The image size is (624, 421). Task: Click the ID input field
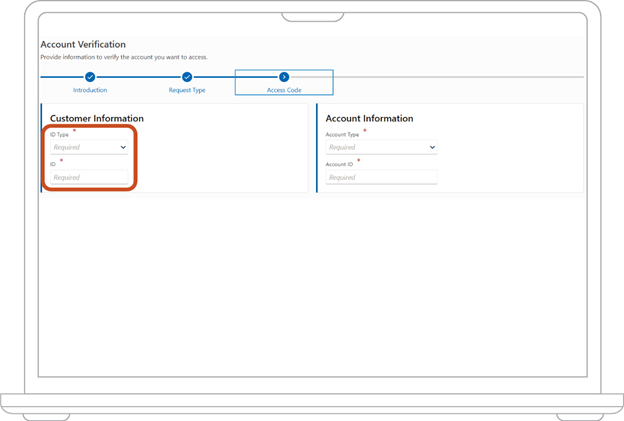89,177
